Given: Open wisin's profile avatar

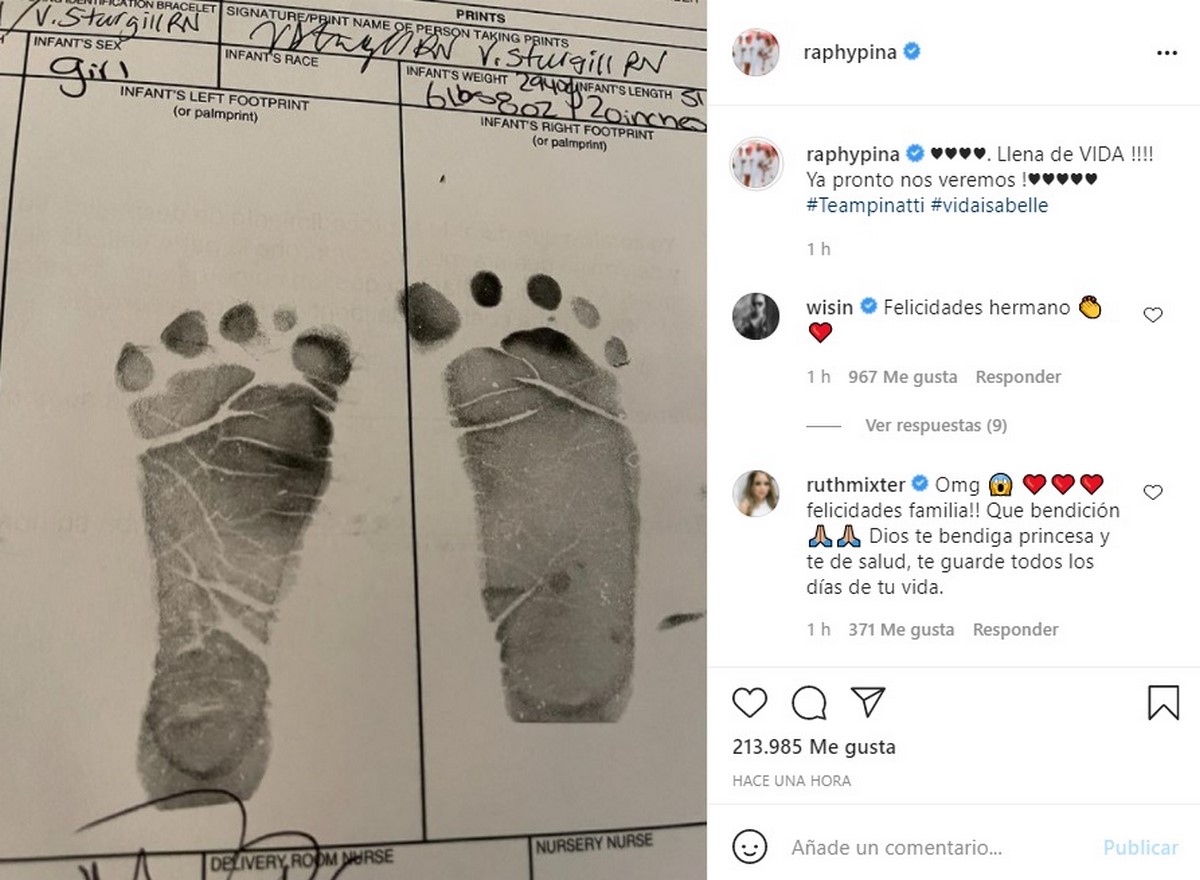Looking at the screenshot, I should tap(756, 316).
